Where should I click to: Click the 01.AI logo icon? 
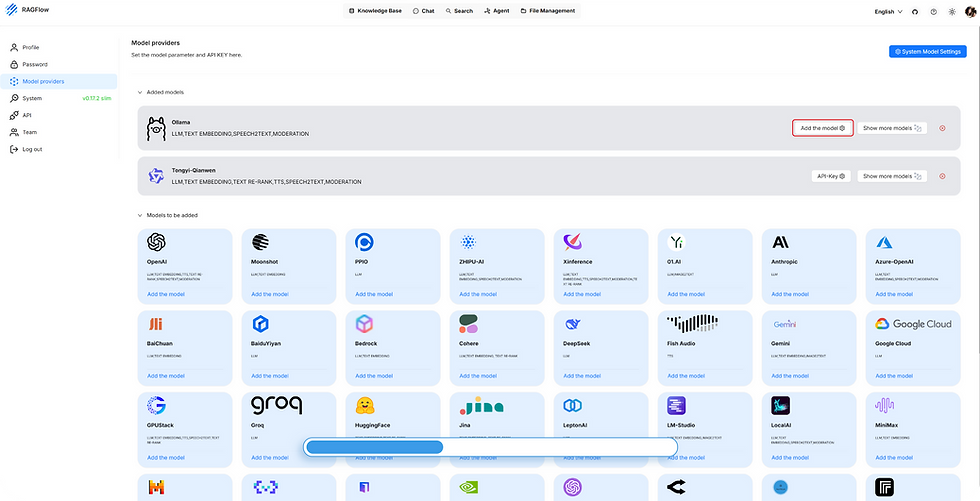tap(676, 242)
